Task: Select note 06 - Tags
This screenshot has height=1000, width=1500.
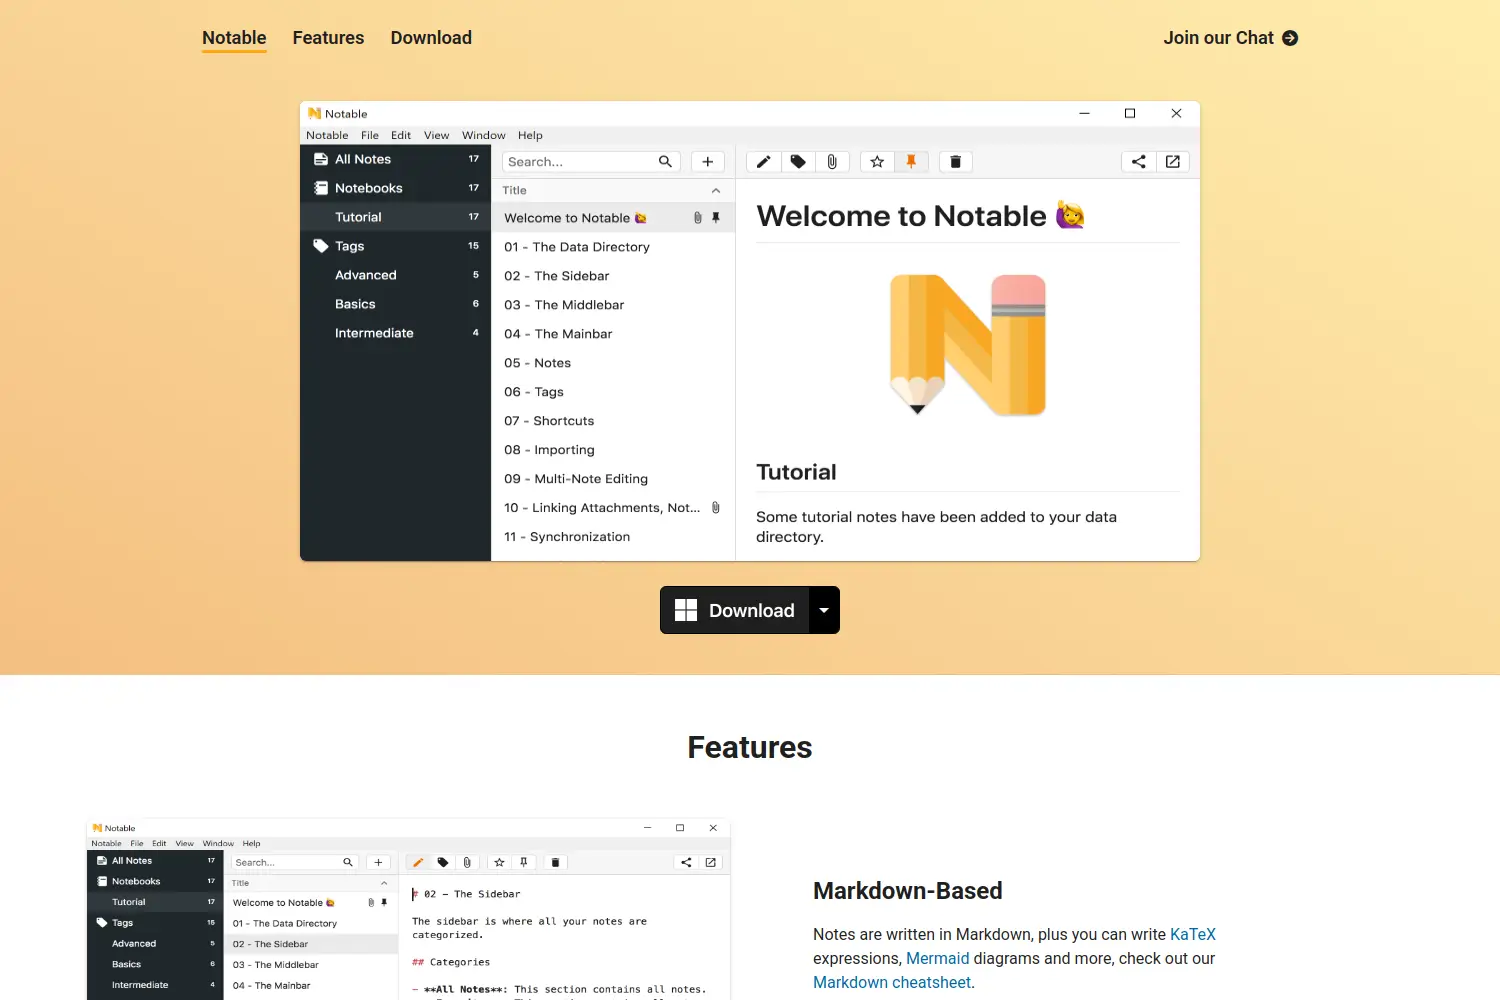Action: [x=613, y=392]
